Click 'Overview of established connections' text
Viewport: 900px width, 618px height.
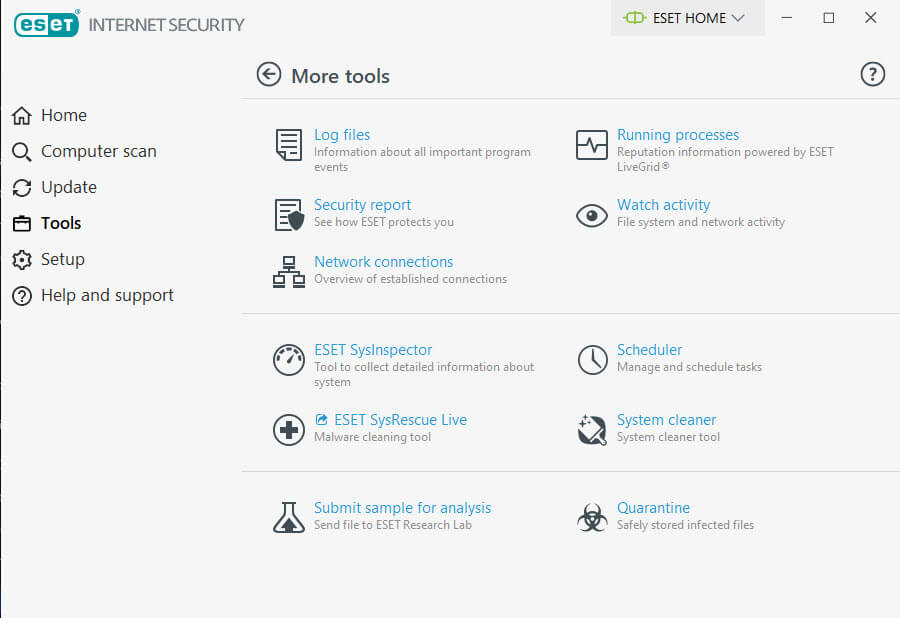(410, 279)
